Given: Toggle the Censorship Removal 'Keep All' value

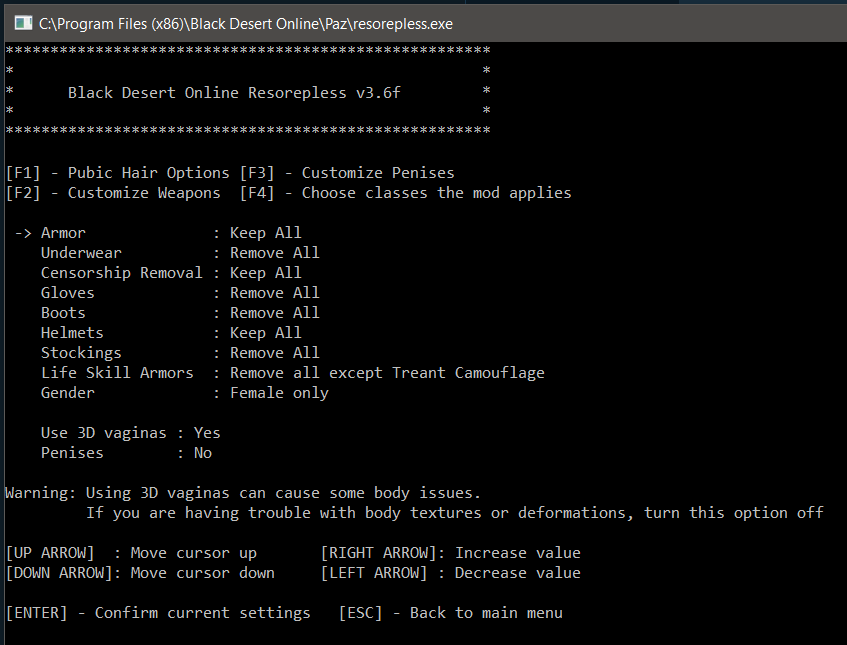Looking at the screenshot, I should point(265,273).
